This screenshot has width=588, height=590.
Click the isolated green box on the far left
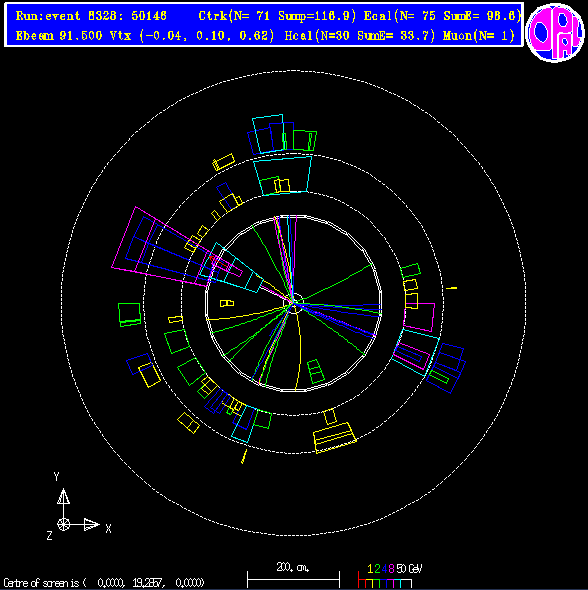[x=129, y=315]
